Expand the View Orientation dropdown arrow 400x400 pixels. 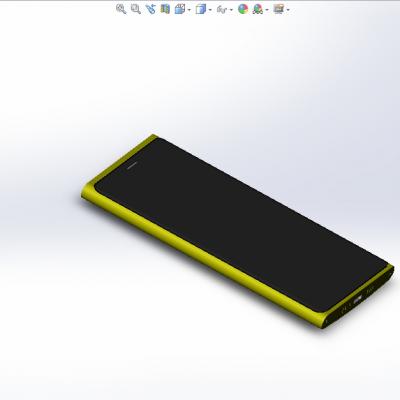(189, 10)
